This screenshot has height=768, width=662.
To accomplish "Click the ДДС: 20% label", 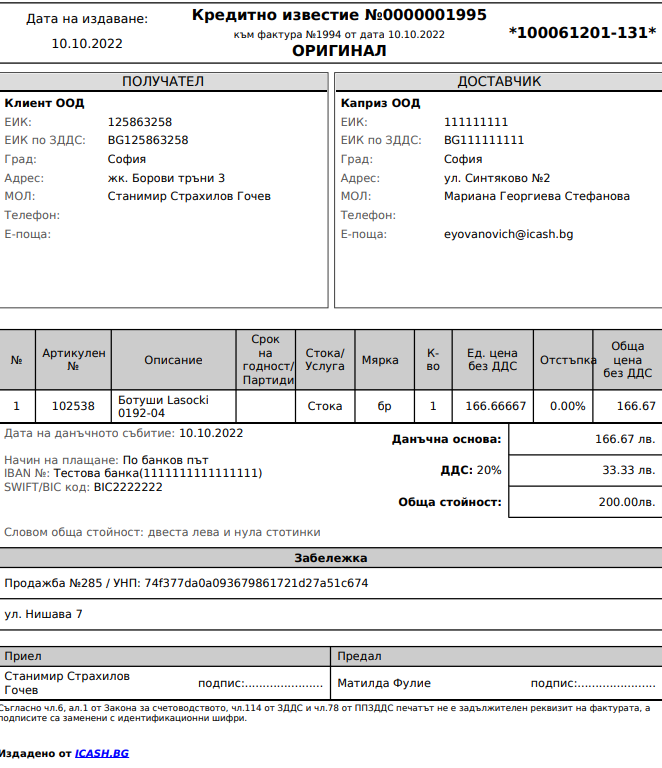I will point(471,470).
